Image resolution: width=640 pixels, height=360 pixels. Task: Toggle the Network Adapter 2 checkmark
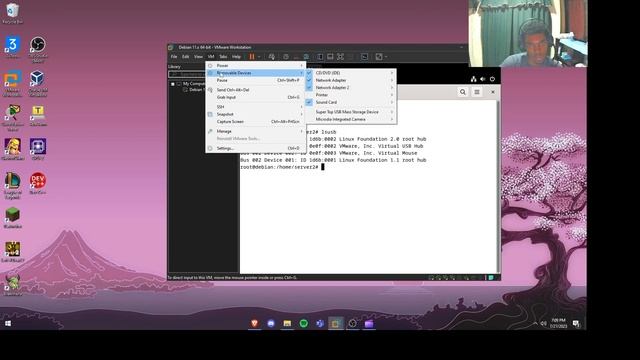[309, 87]
